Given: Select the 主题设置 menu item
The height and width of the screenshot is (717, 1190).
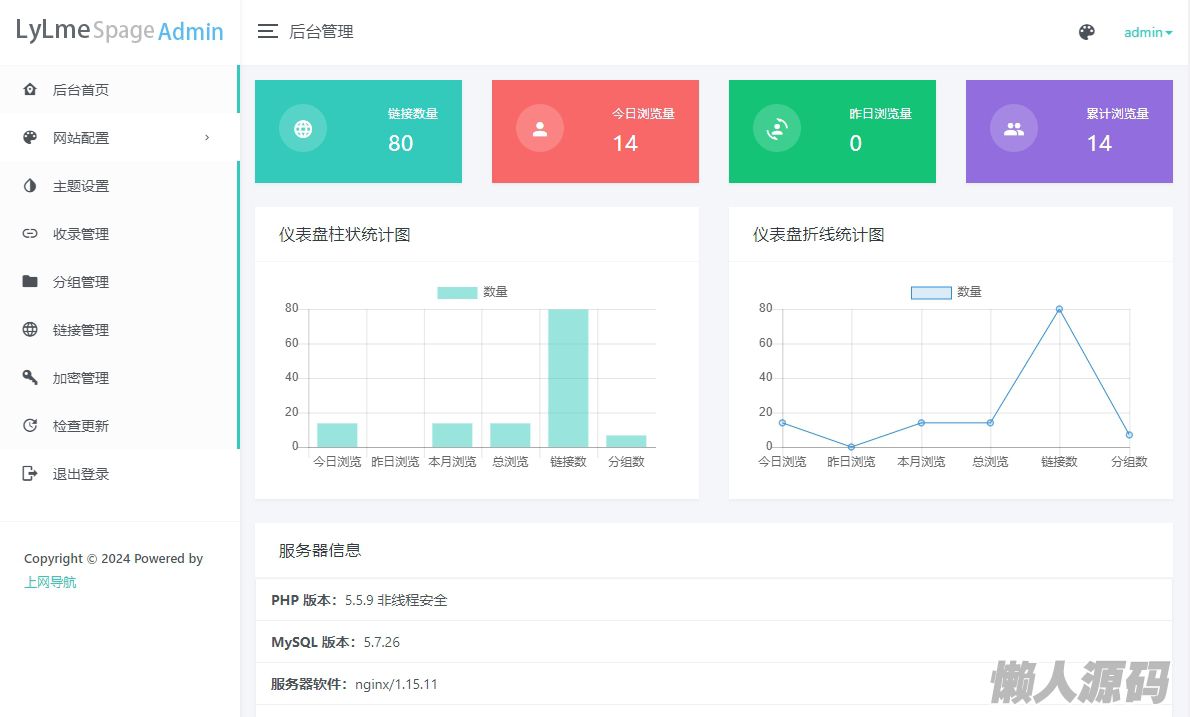Looking at the screenshot, I should 81,186.
